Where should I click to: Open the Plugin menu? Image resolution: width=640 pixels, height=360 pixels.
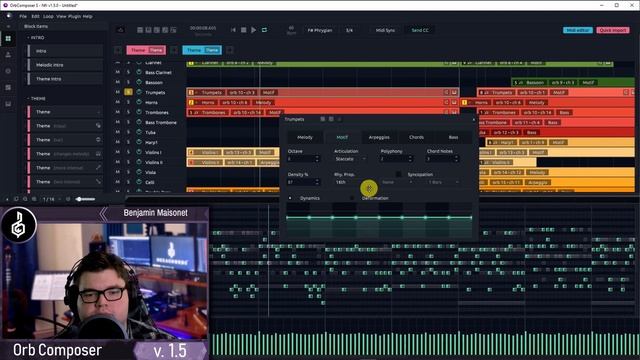pyautogui.click(x=74, y=16)
